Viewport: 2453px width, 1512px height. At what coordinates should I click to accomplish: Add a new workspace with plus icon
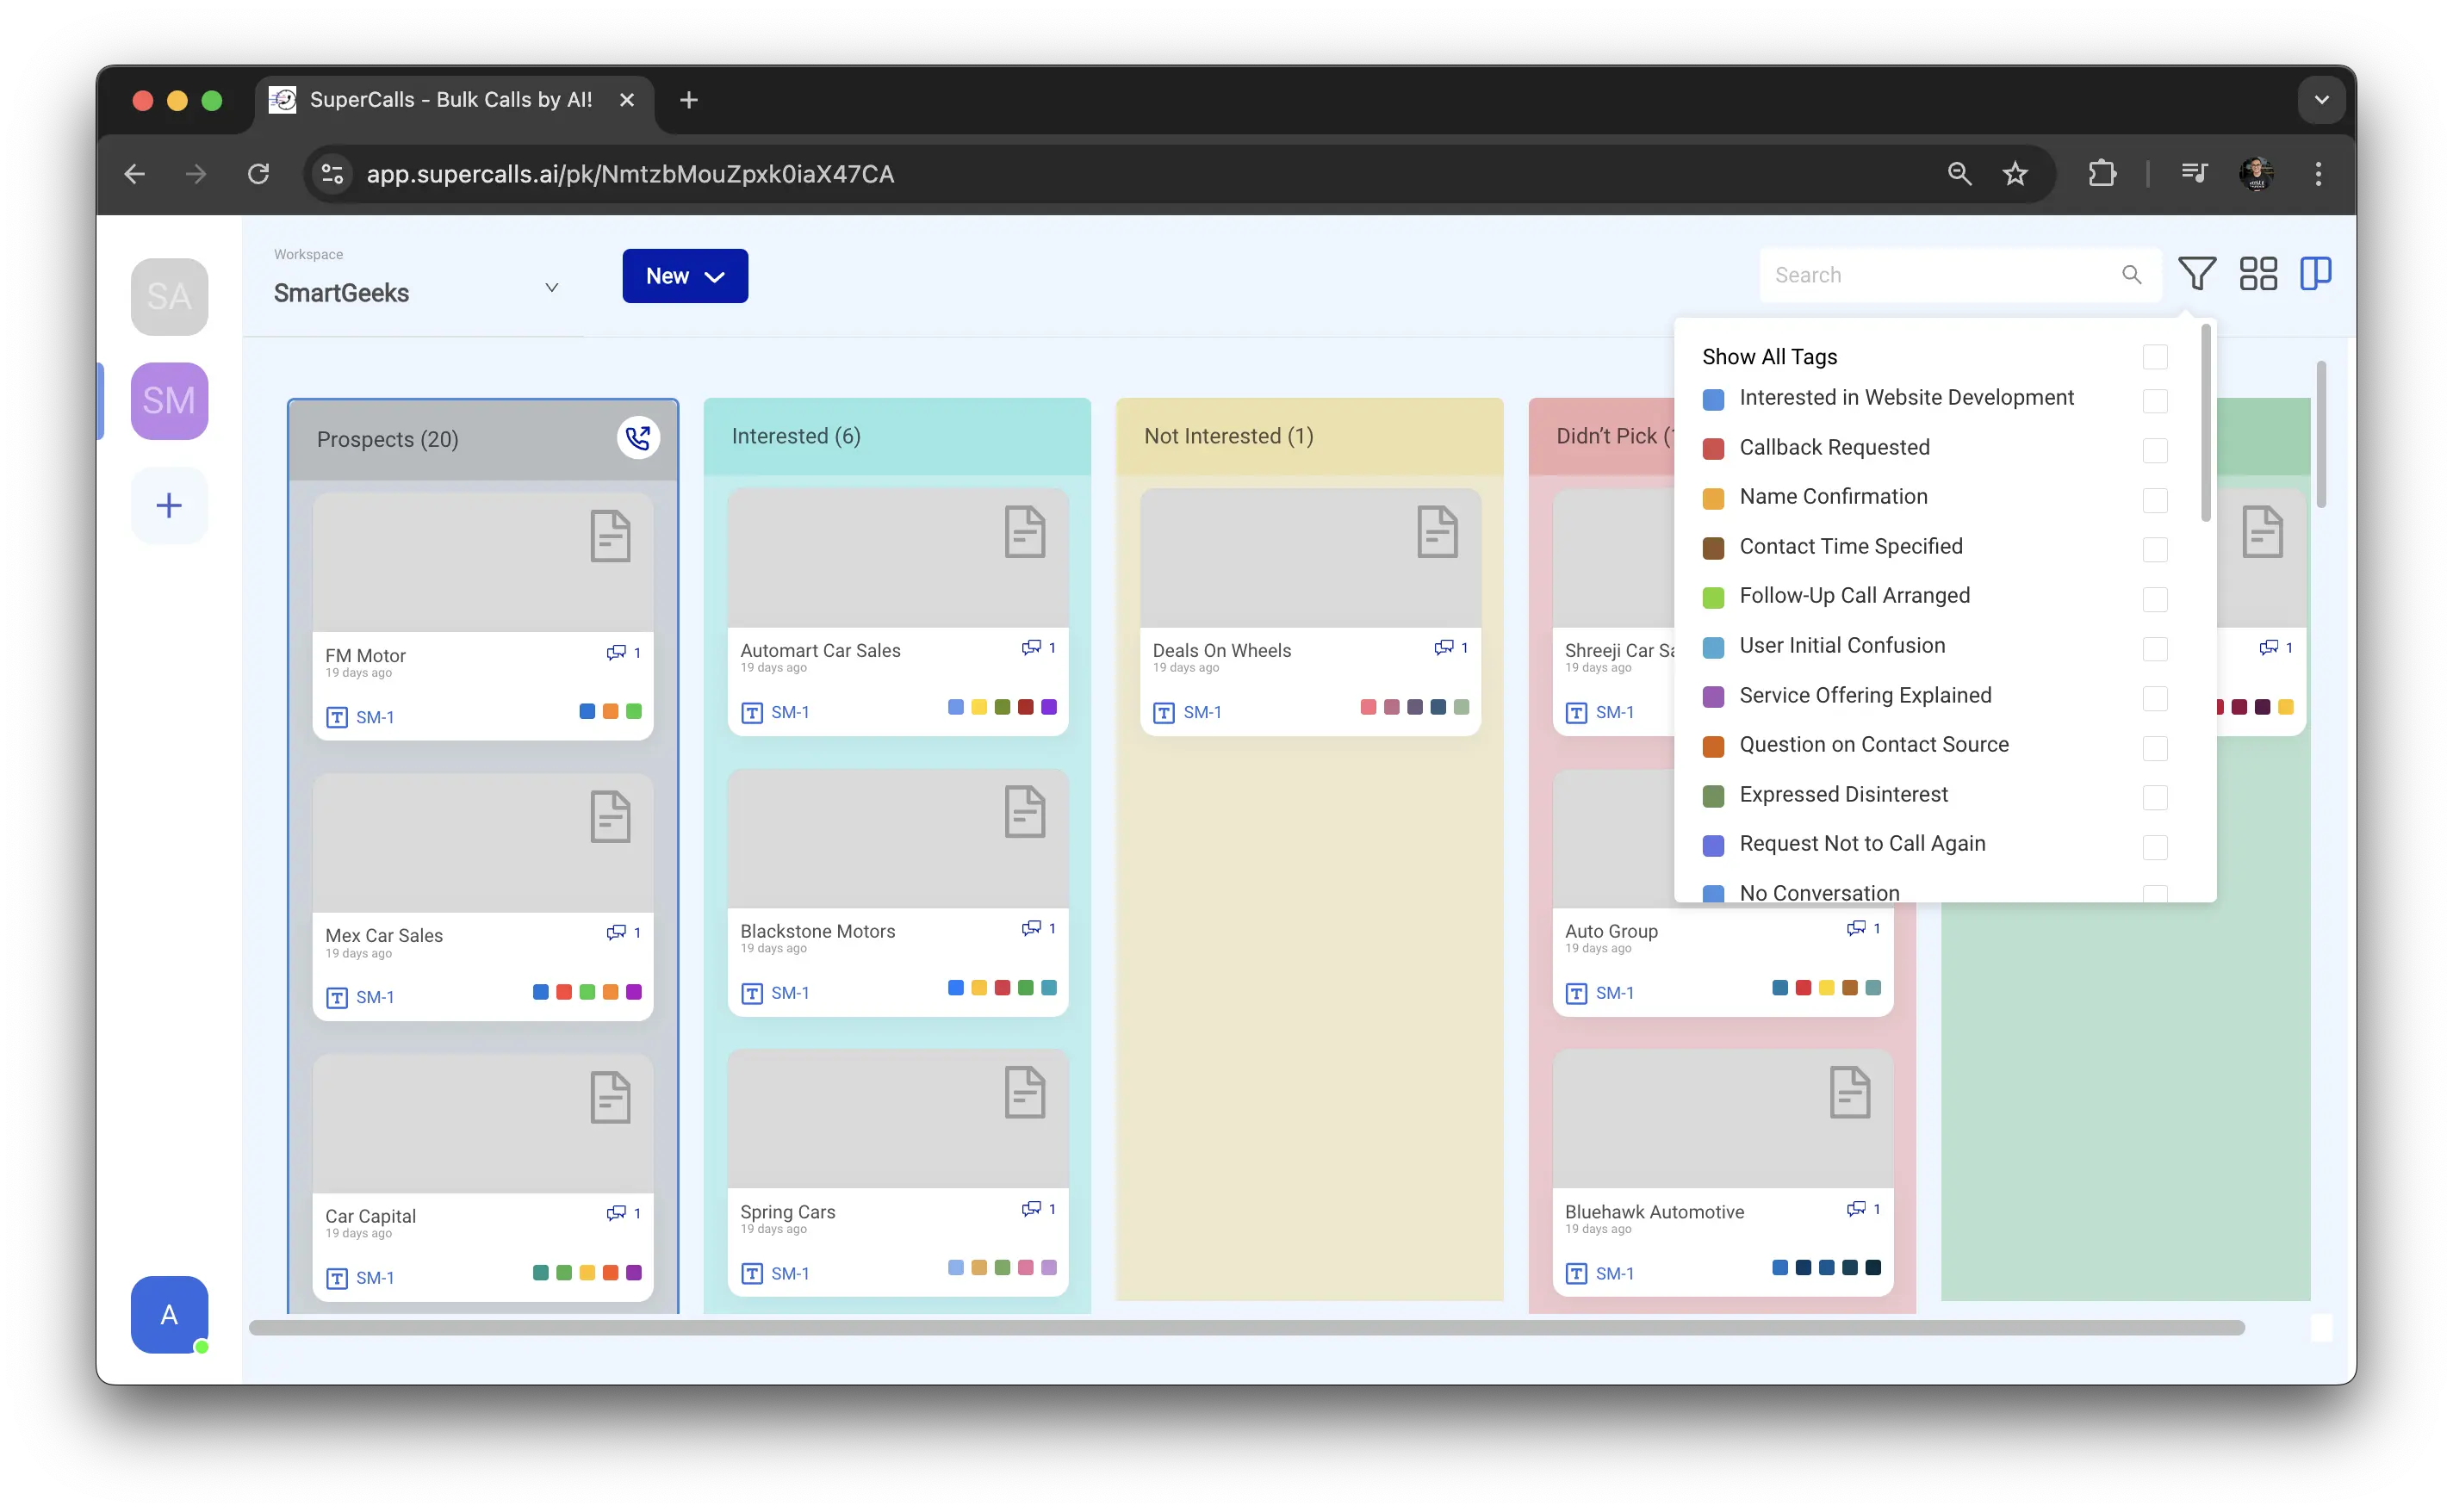coord(169,505)
